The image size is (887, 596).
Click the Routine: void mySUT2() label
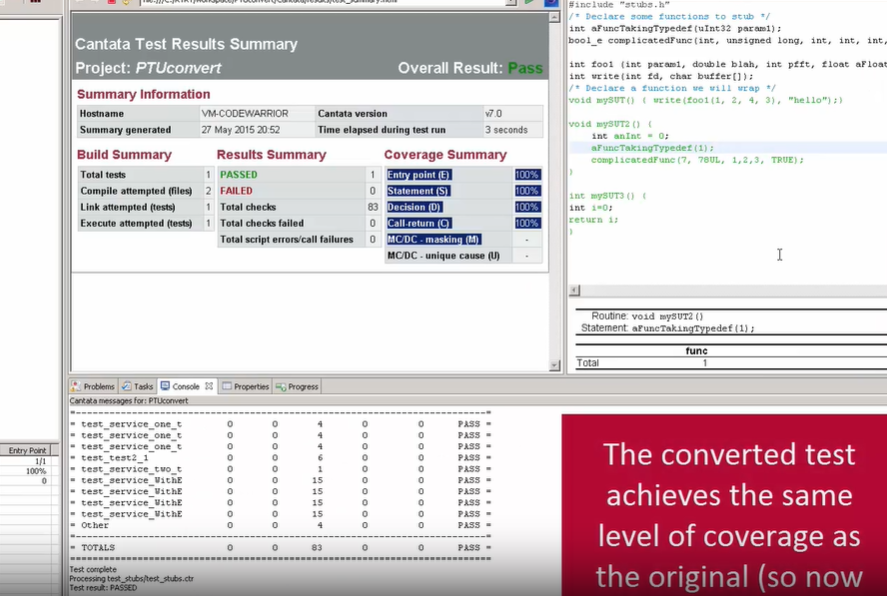[647, 316]
